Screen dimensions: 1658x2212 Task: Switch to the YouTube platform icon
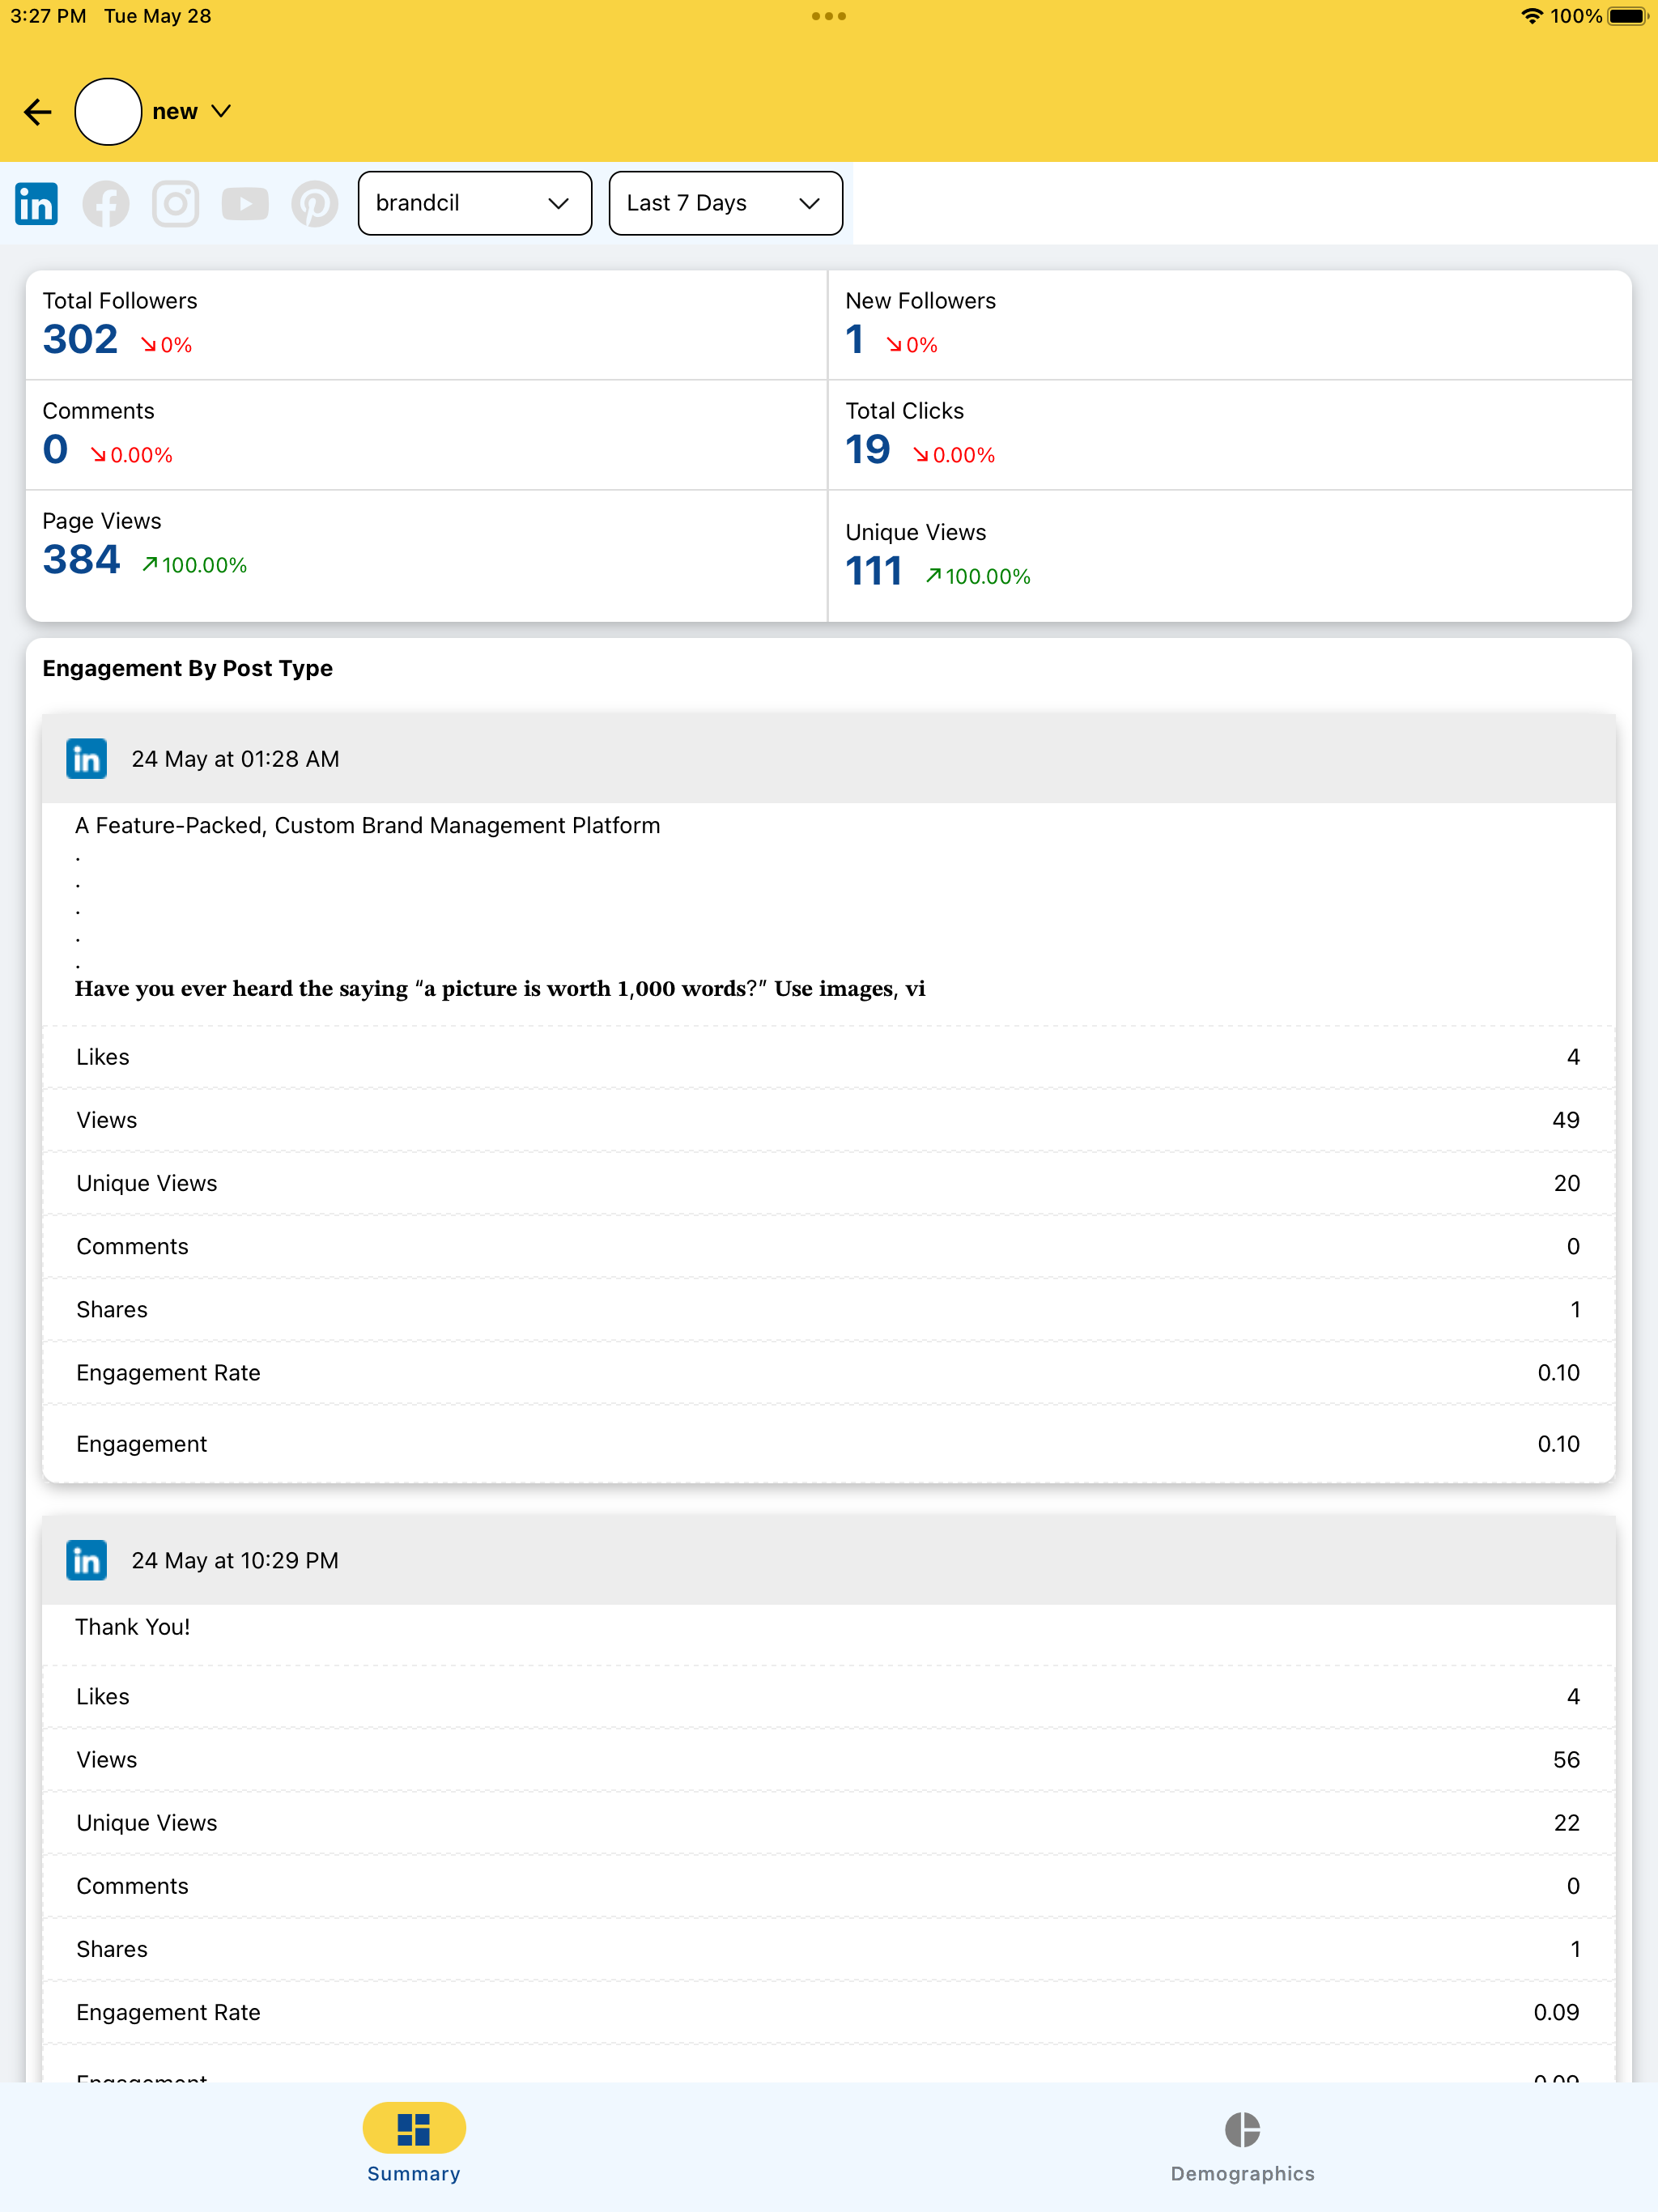tap(245, 203)
